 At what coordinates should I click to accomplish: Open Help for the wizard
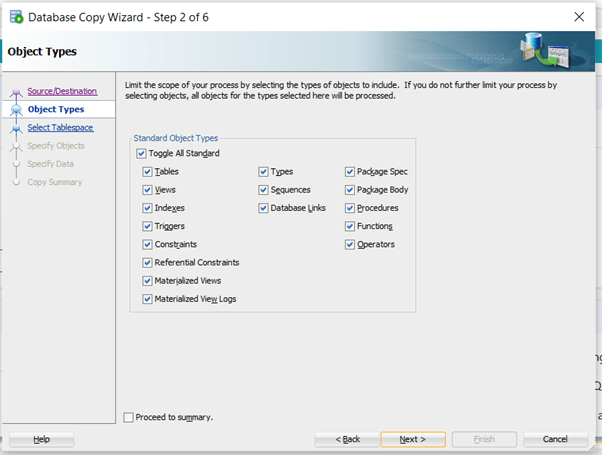[x=41, y=439]
